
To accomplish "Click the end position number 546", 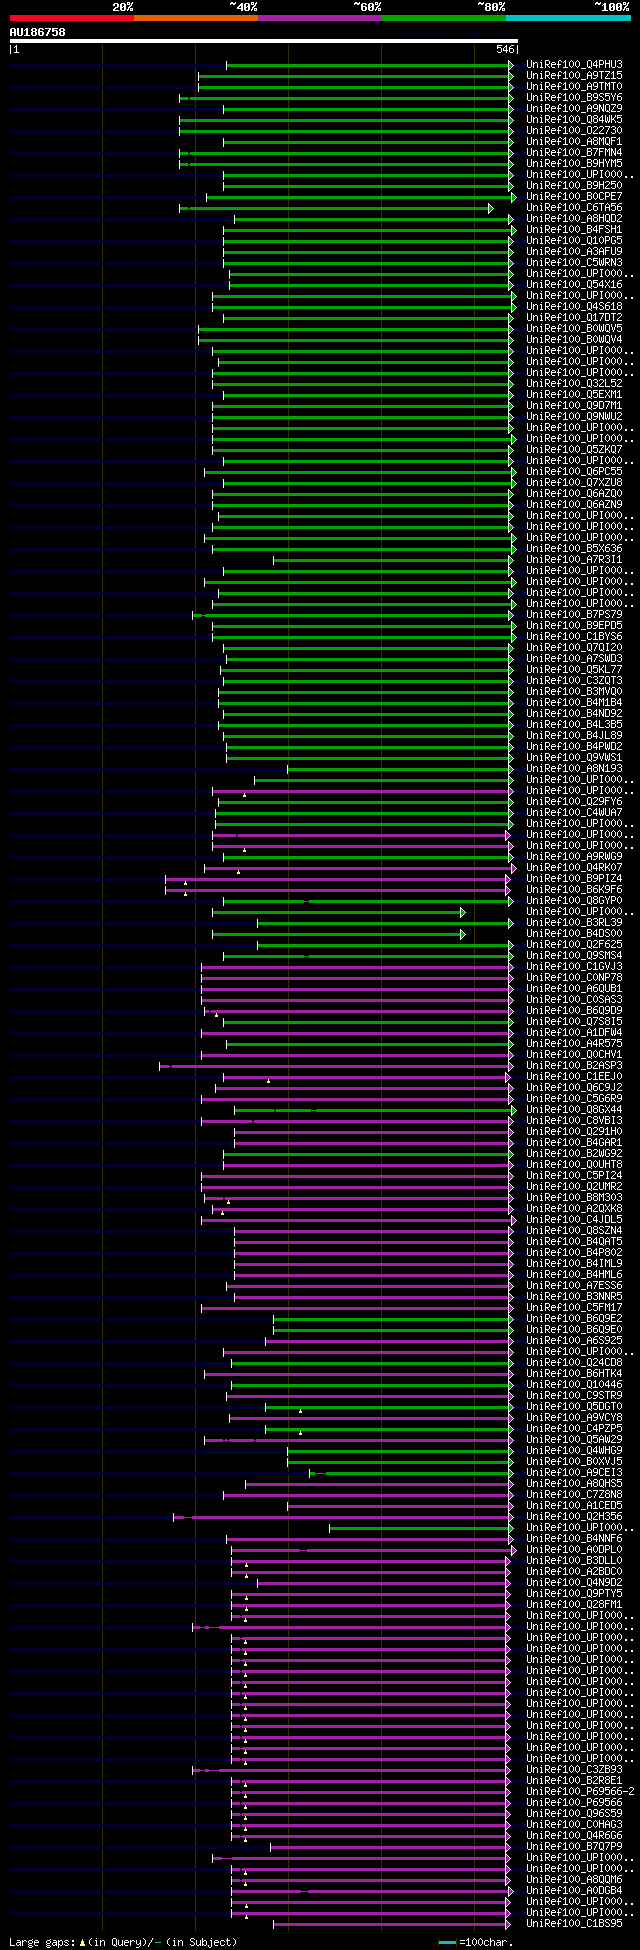I will click(x=505, y=49).
